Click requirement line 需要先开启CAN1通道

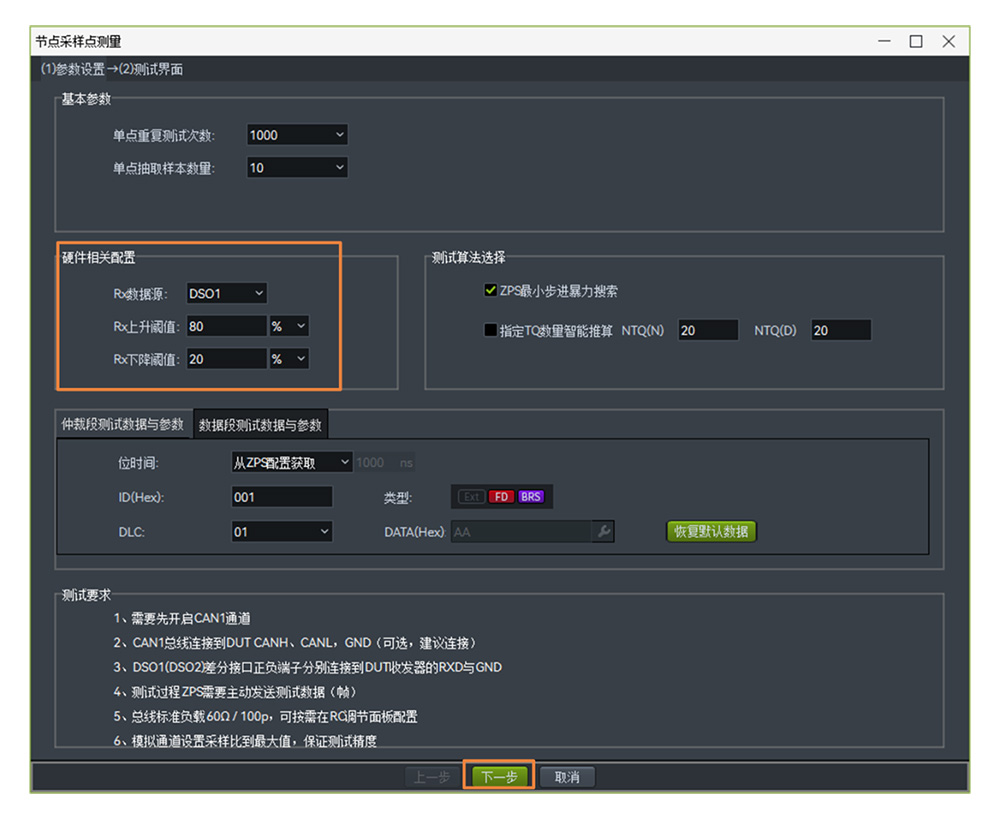click(182, 618)
